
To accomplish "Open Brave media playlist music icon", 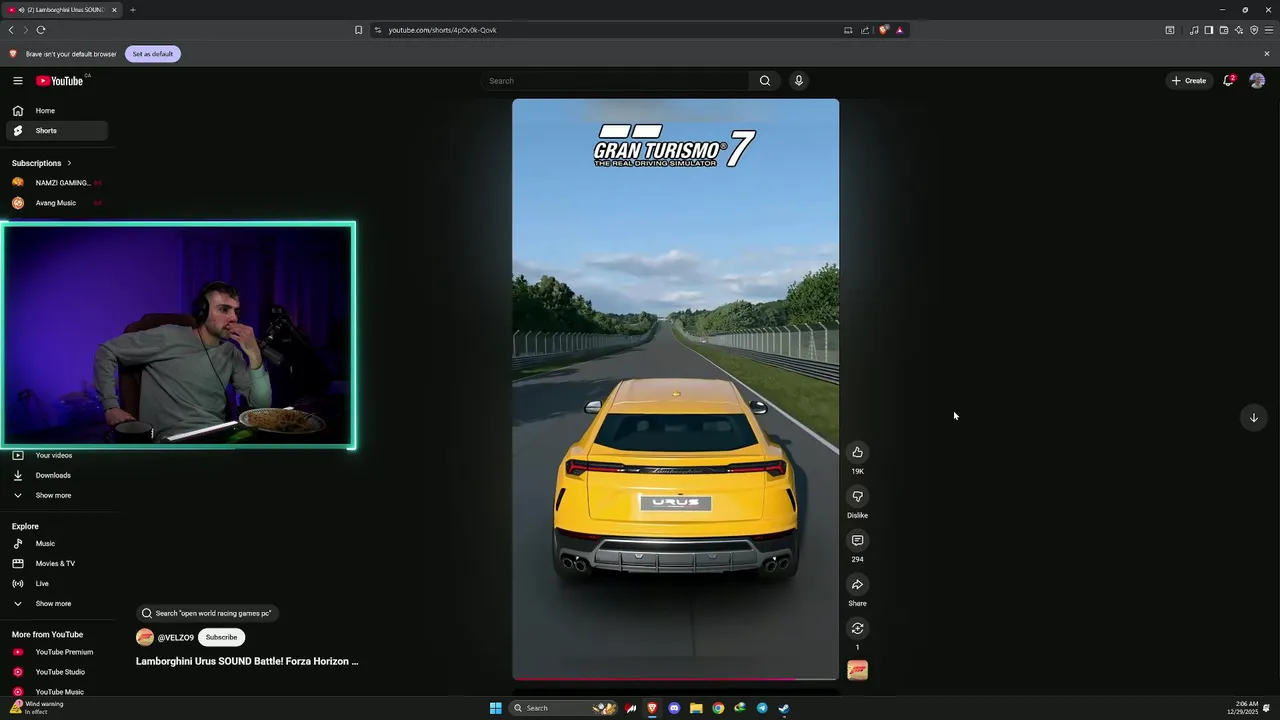I will (x=1194, y=30).
